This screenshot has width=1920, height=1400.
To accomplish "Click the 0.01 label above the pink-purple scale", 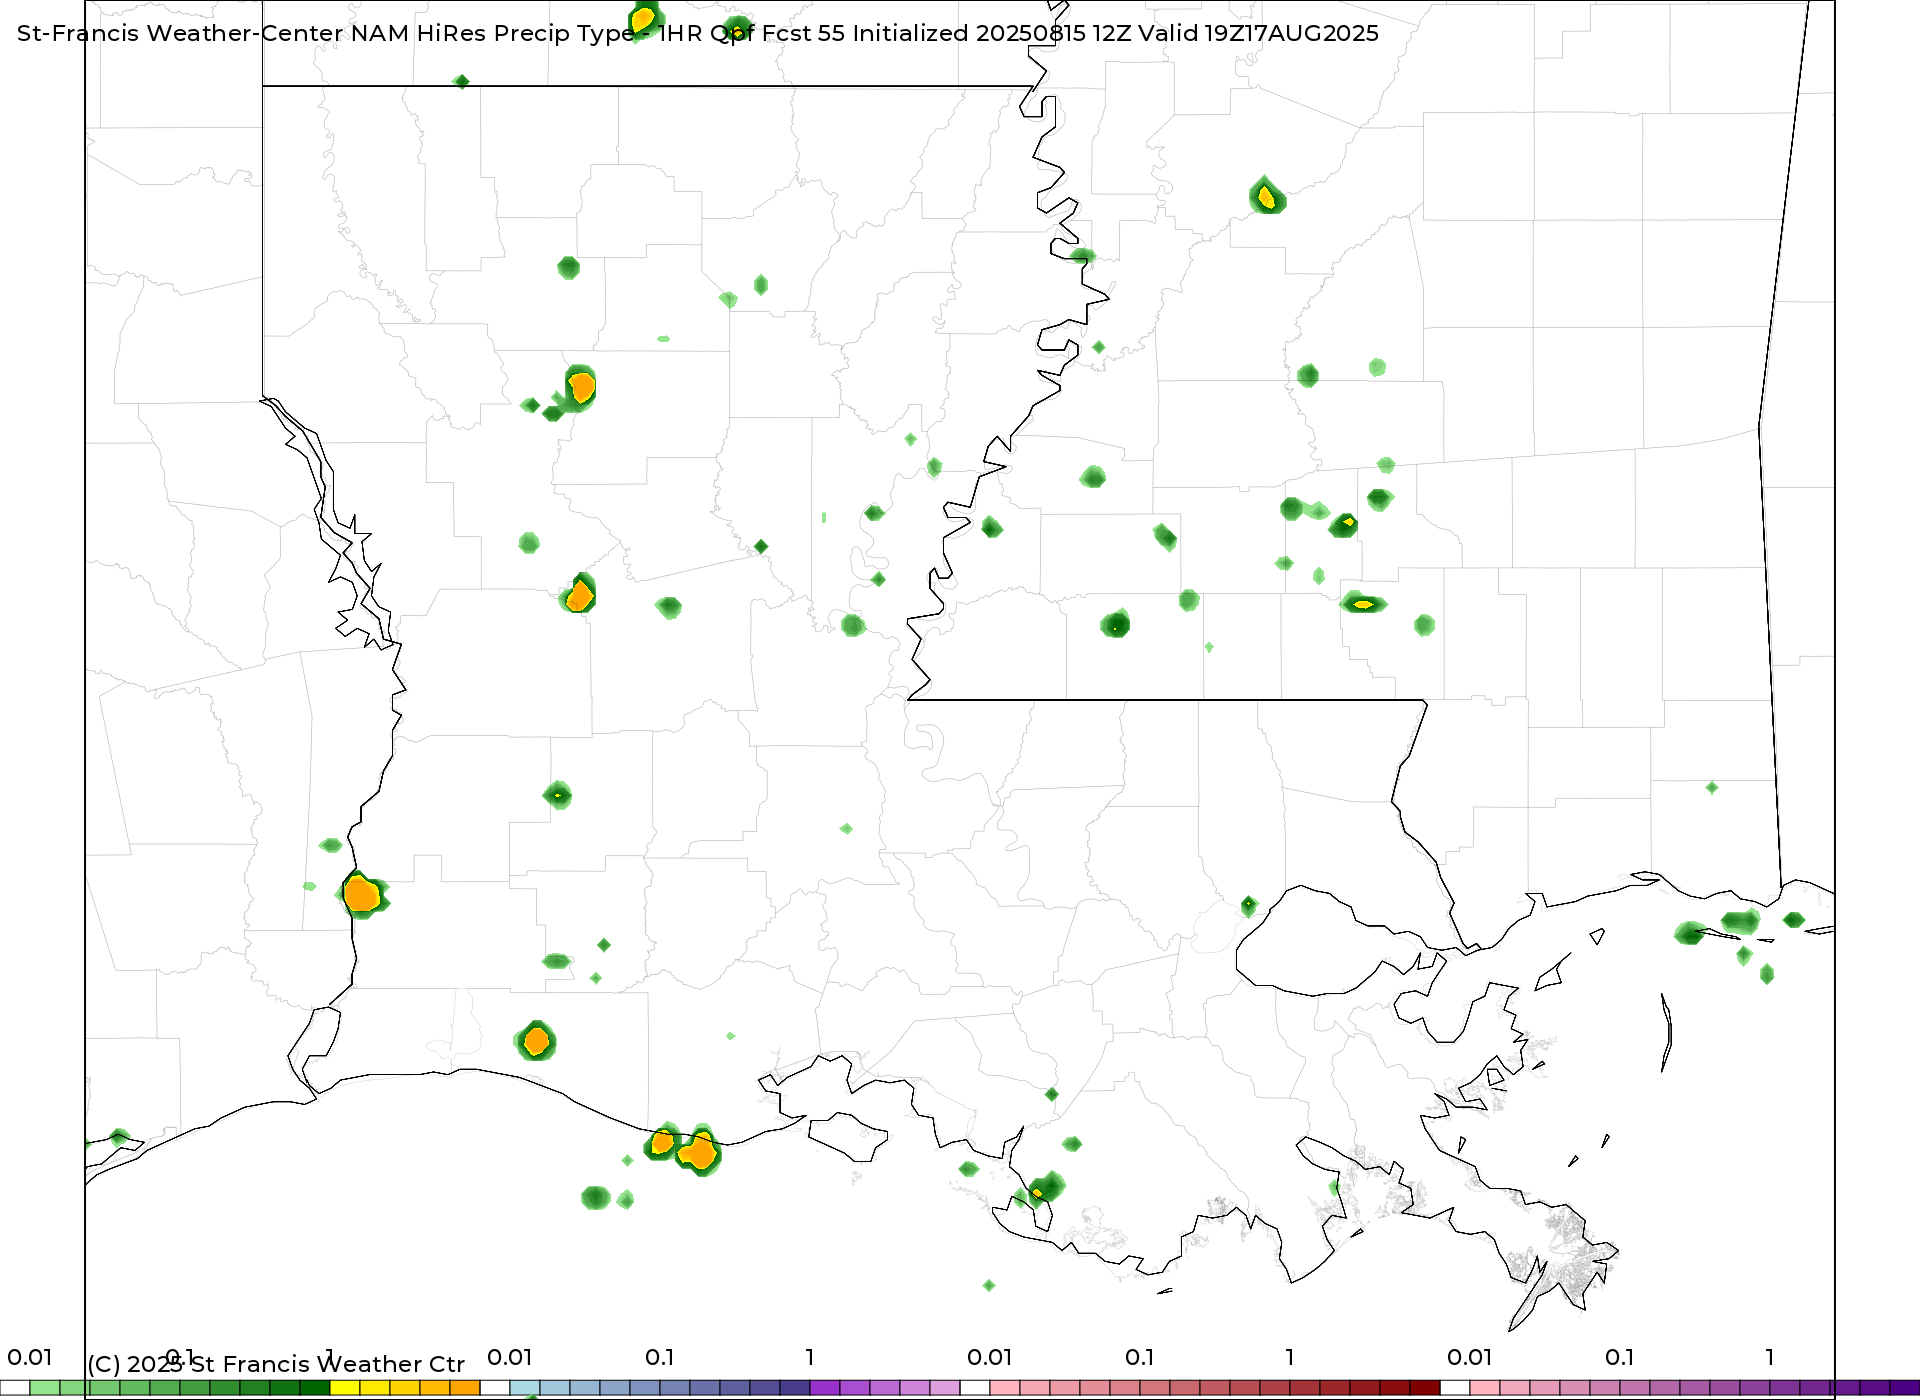I will point(1469,1357).
